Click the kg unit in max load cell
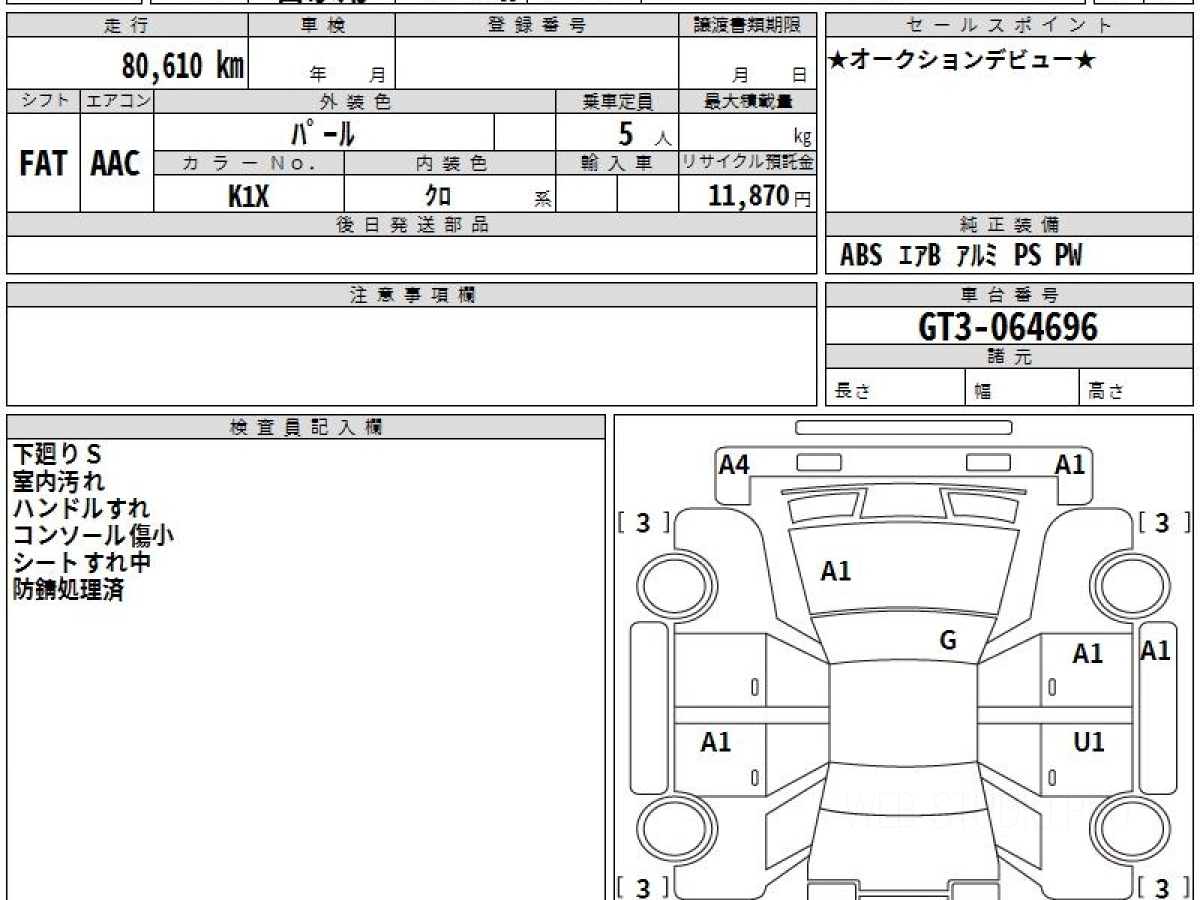1200x900 pixels. coord(802,139)
